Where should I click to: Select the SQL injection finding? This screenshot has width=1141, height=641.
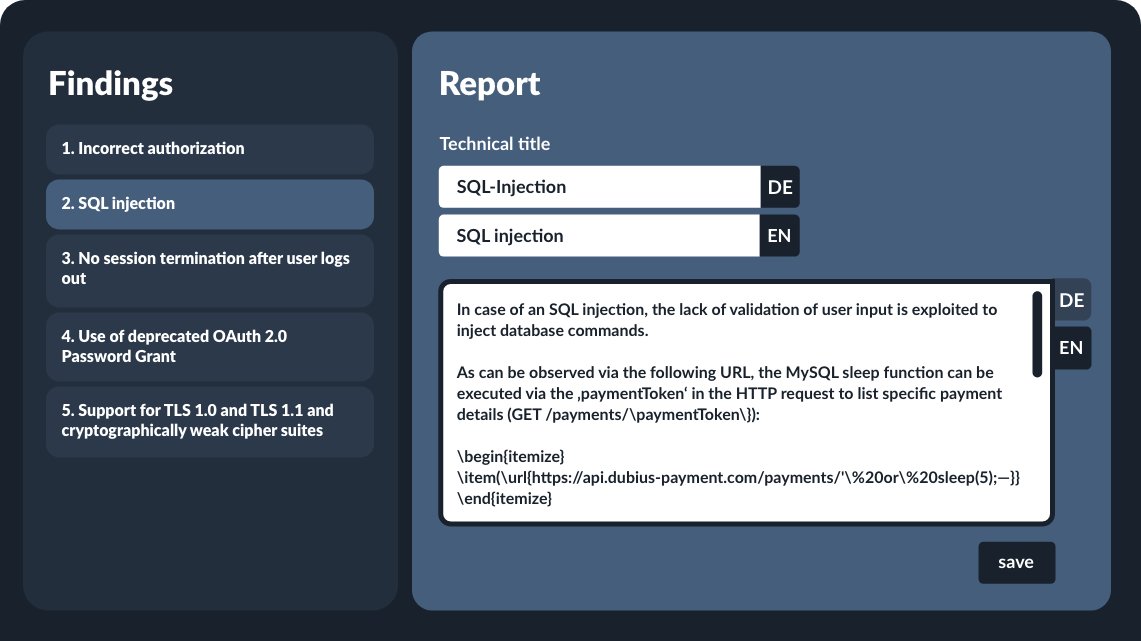tap(209, 204)
